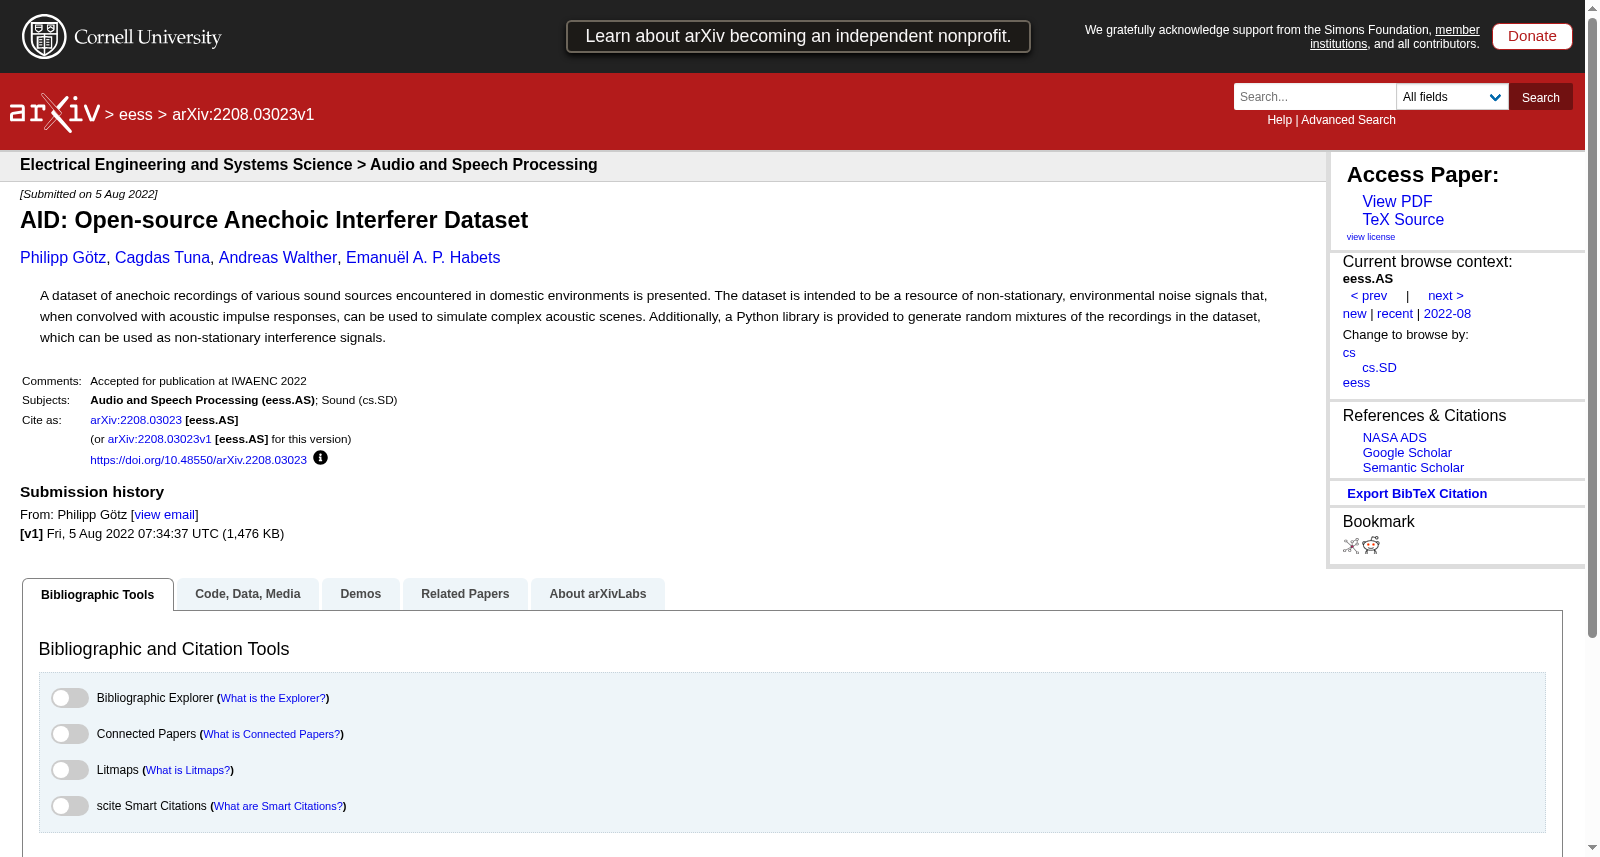
Task: Click eess in the breadcrumb
Action: [x=136, y=115]
